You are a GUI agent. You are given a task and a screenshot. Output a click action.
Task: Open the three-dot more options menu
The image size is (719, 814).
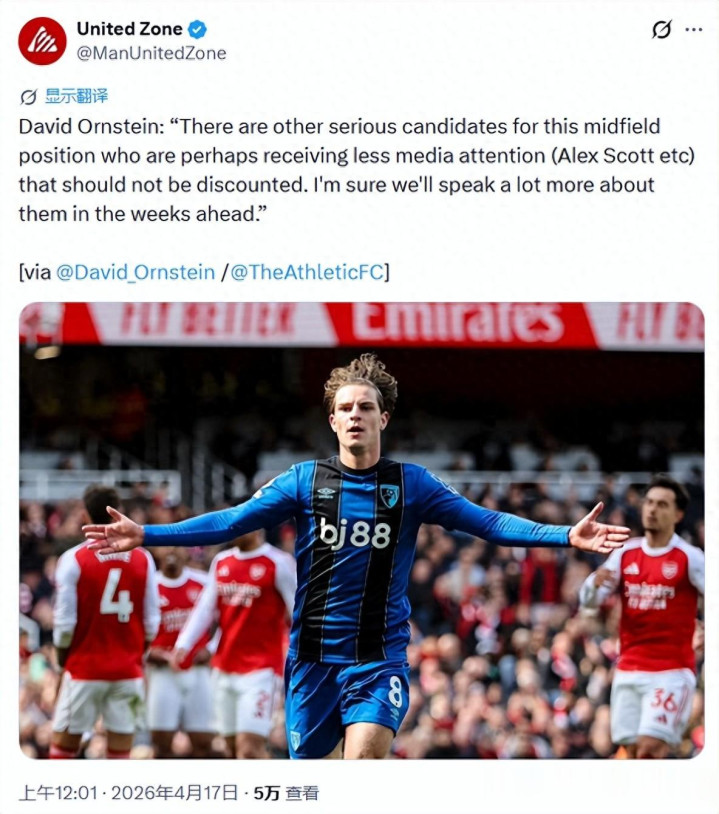(694, 30)
